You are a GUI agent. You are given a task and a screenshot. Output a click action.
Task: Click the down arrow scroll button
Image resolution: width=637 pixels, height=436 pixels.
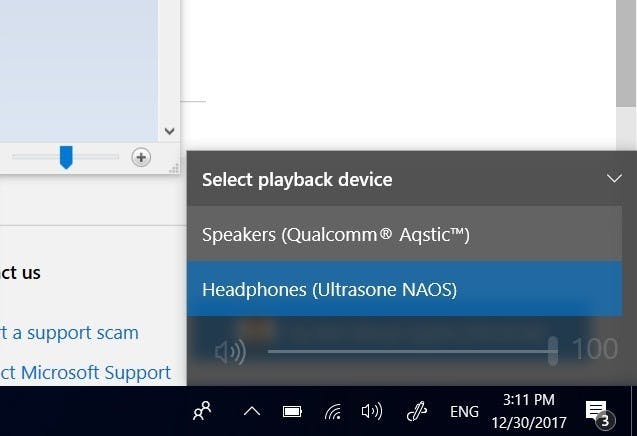point(169,131)
